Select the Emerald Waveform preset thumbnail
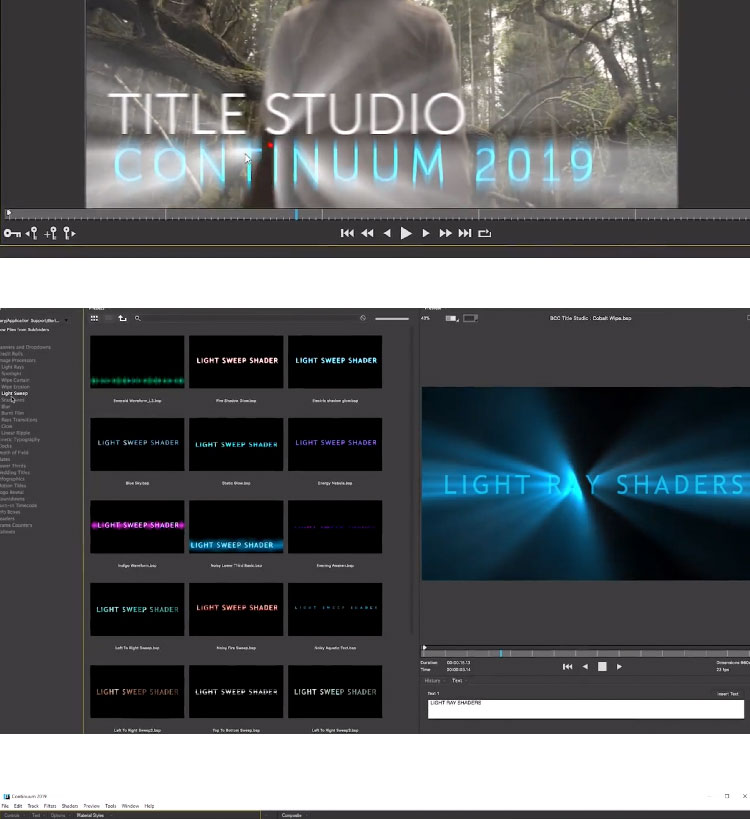This screenshot has height=819, width=750. click(137, 361)
